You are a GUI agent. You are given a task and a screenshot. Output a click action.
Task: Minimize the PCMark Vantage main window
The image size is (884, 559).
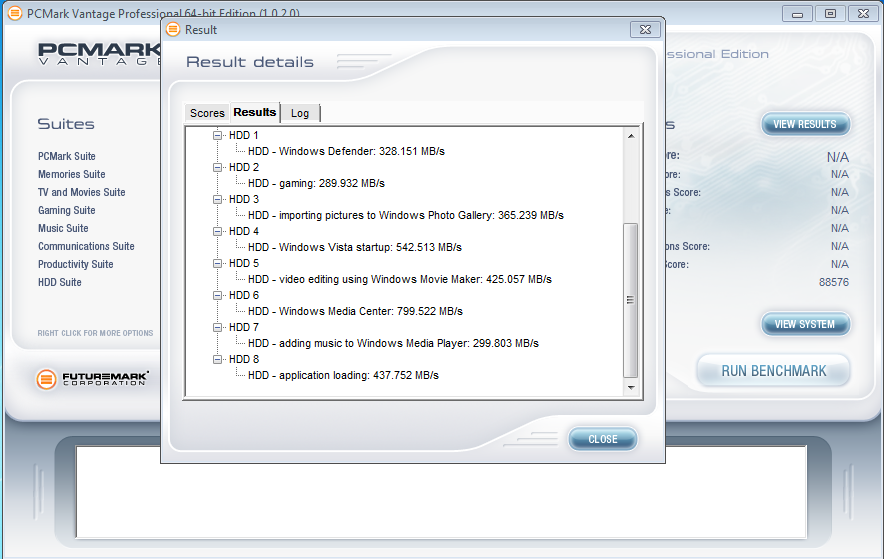(797, 14)
